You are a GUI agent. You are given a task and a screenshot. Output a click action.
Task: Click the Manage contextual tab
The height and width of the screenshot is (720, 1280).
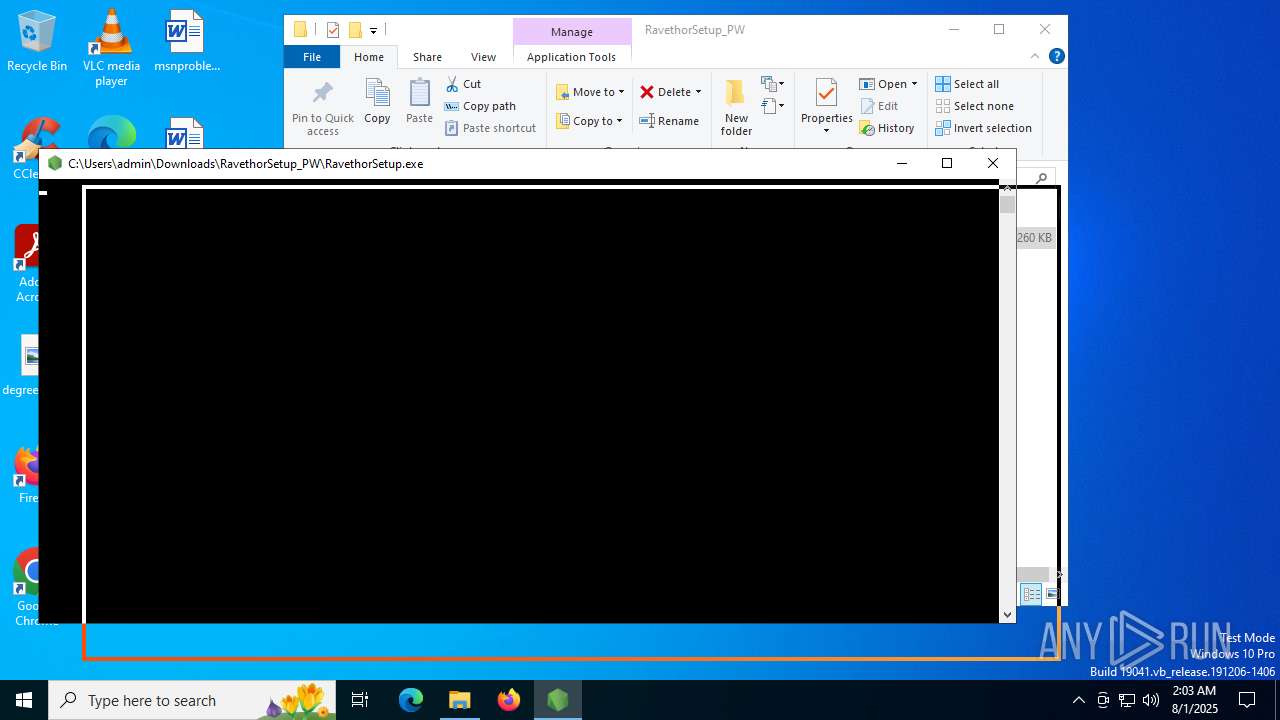point(572,32)
